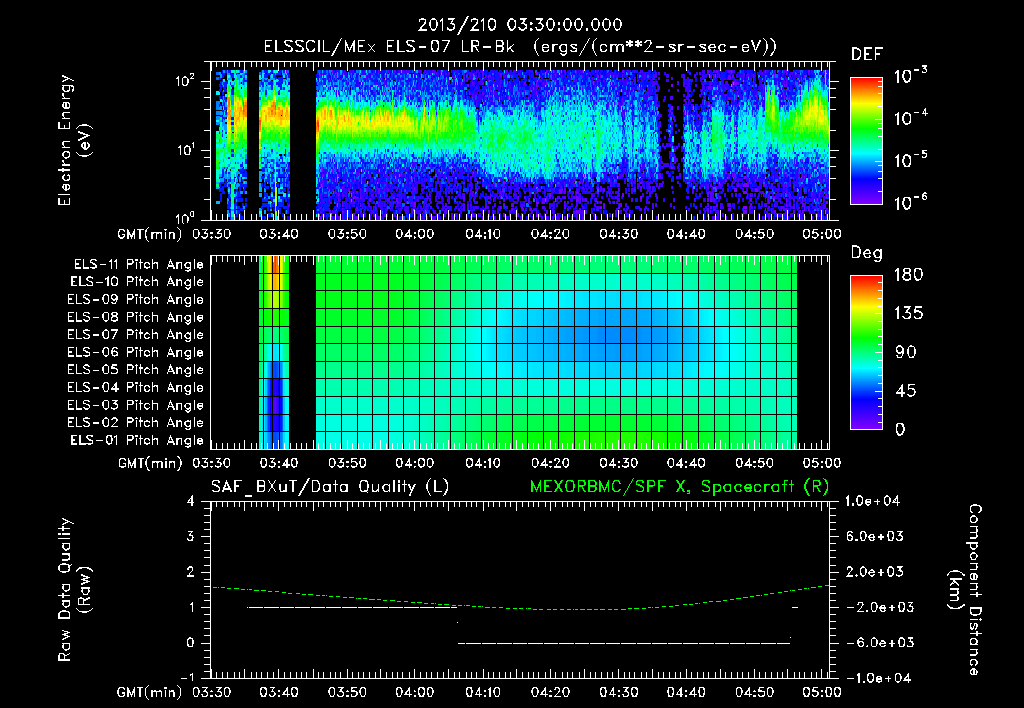Select the ELS-03 Pitch Angle row label
Viewport: 1024px width, 708px height.
point(136,405)
